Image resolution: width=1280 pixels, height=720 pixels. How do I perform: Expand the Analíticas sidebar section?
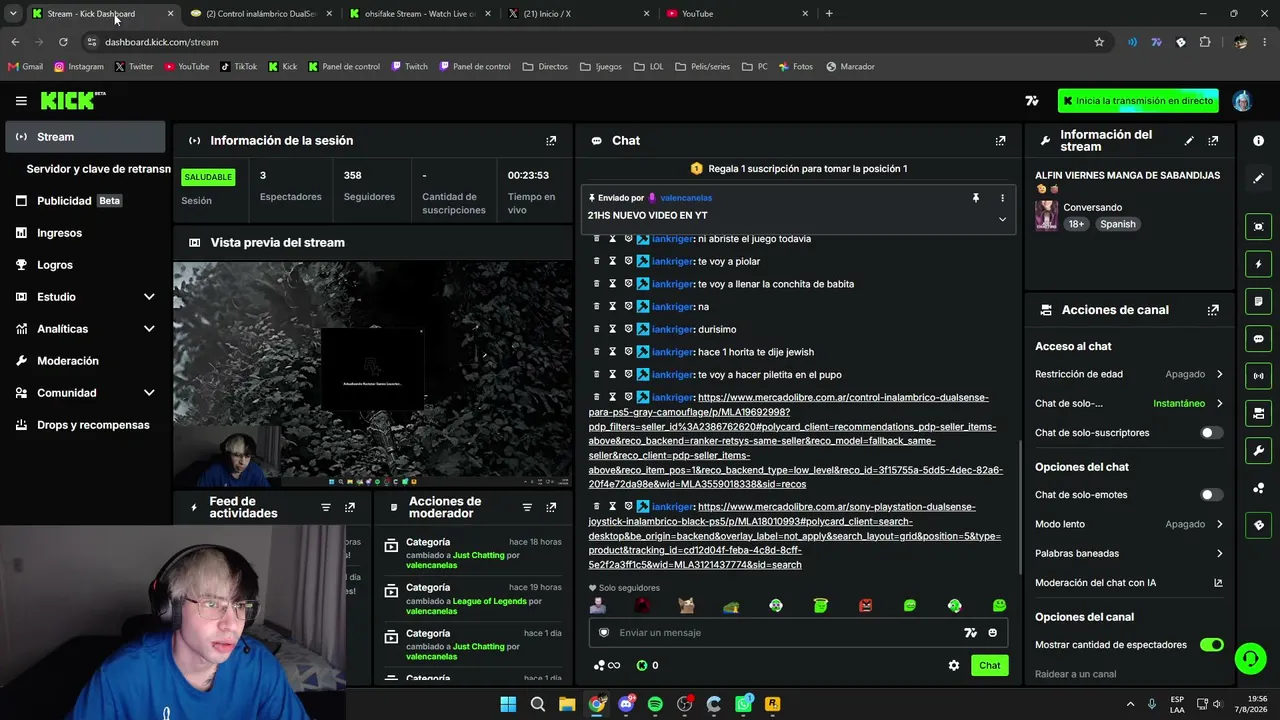(x=149, y=329)
